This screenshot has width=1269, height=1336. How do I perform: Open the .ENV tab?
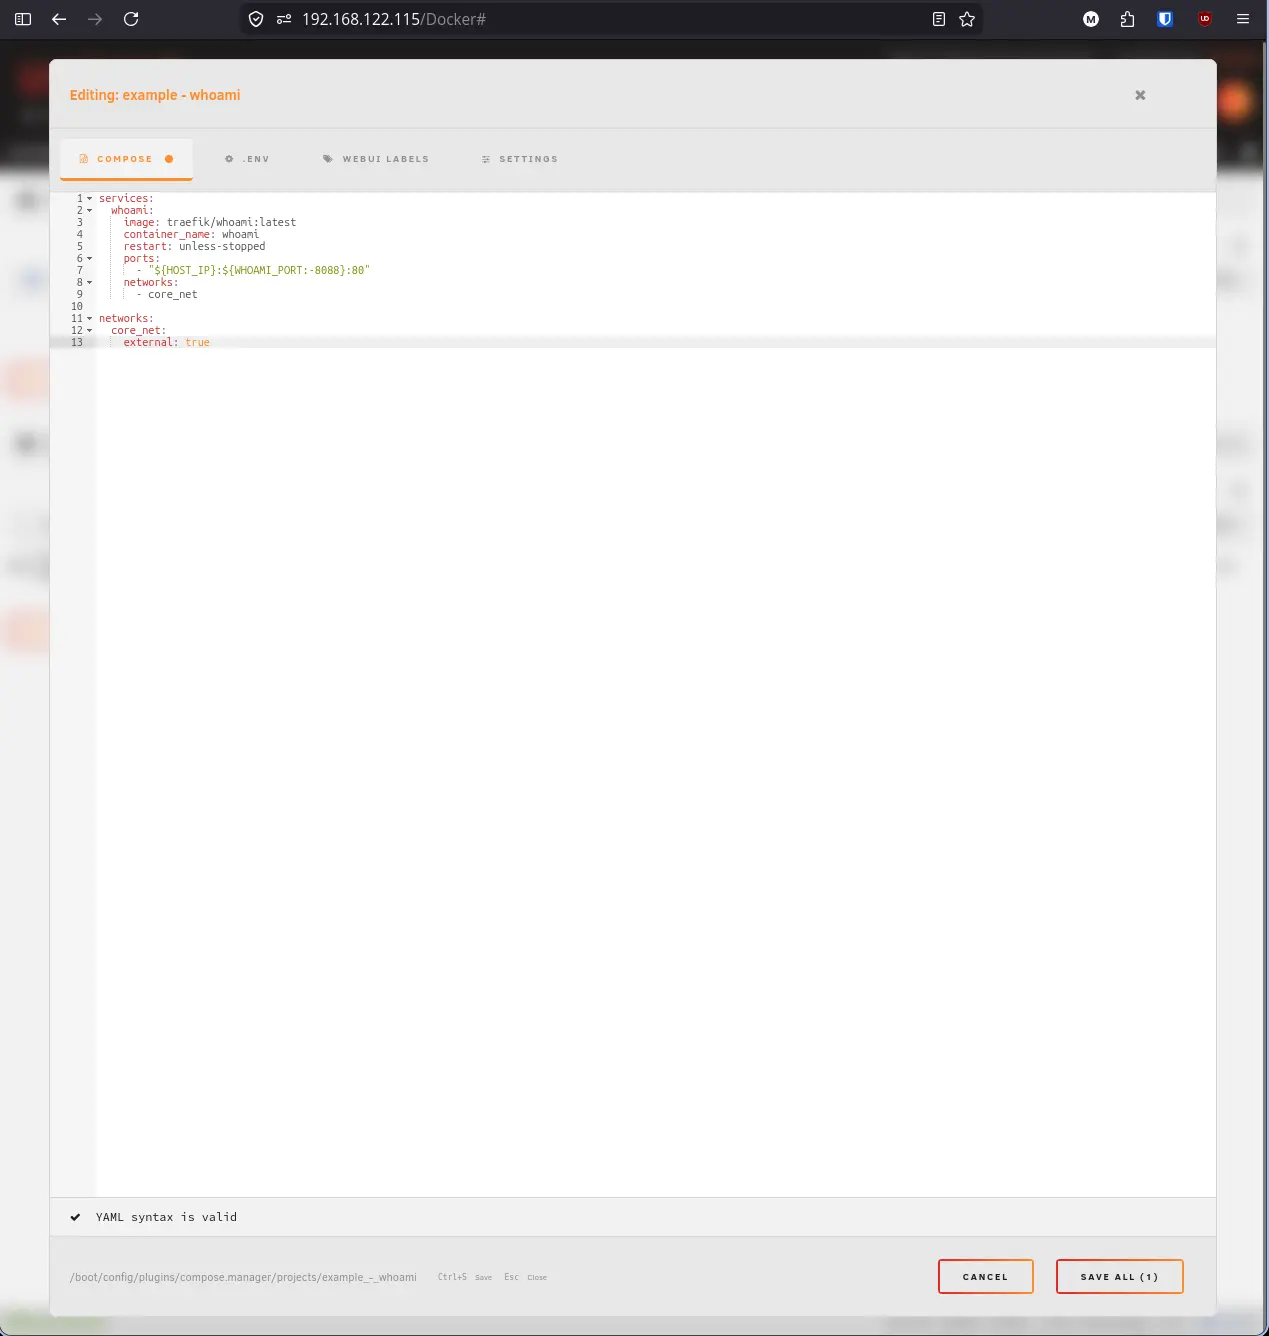[247, 159]
